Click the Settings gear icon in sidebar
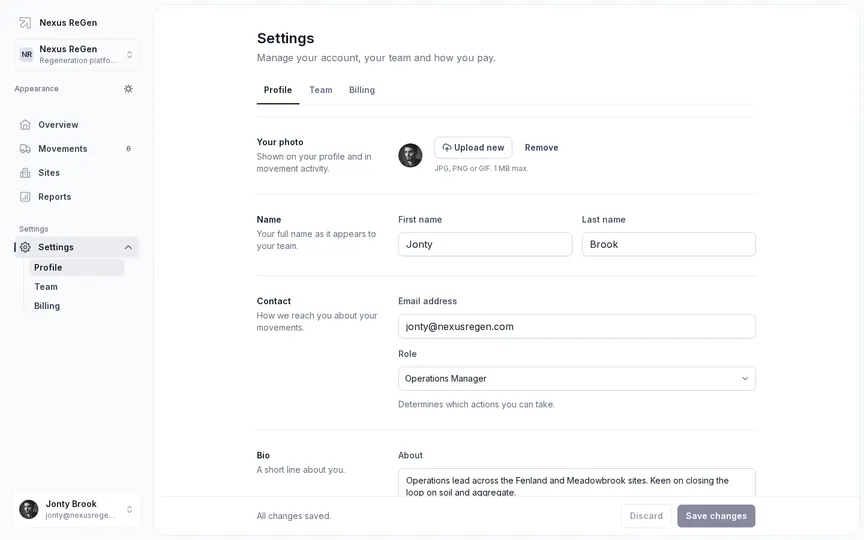This screenshot has width=864, height=540. pos(25,247)
